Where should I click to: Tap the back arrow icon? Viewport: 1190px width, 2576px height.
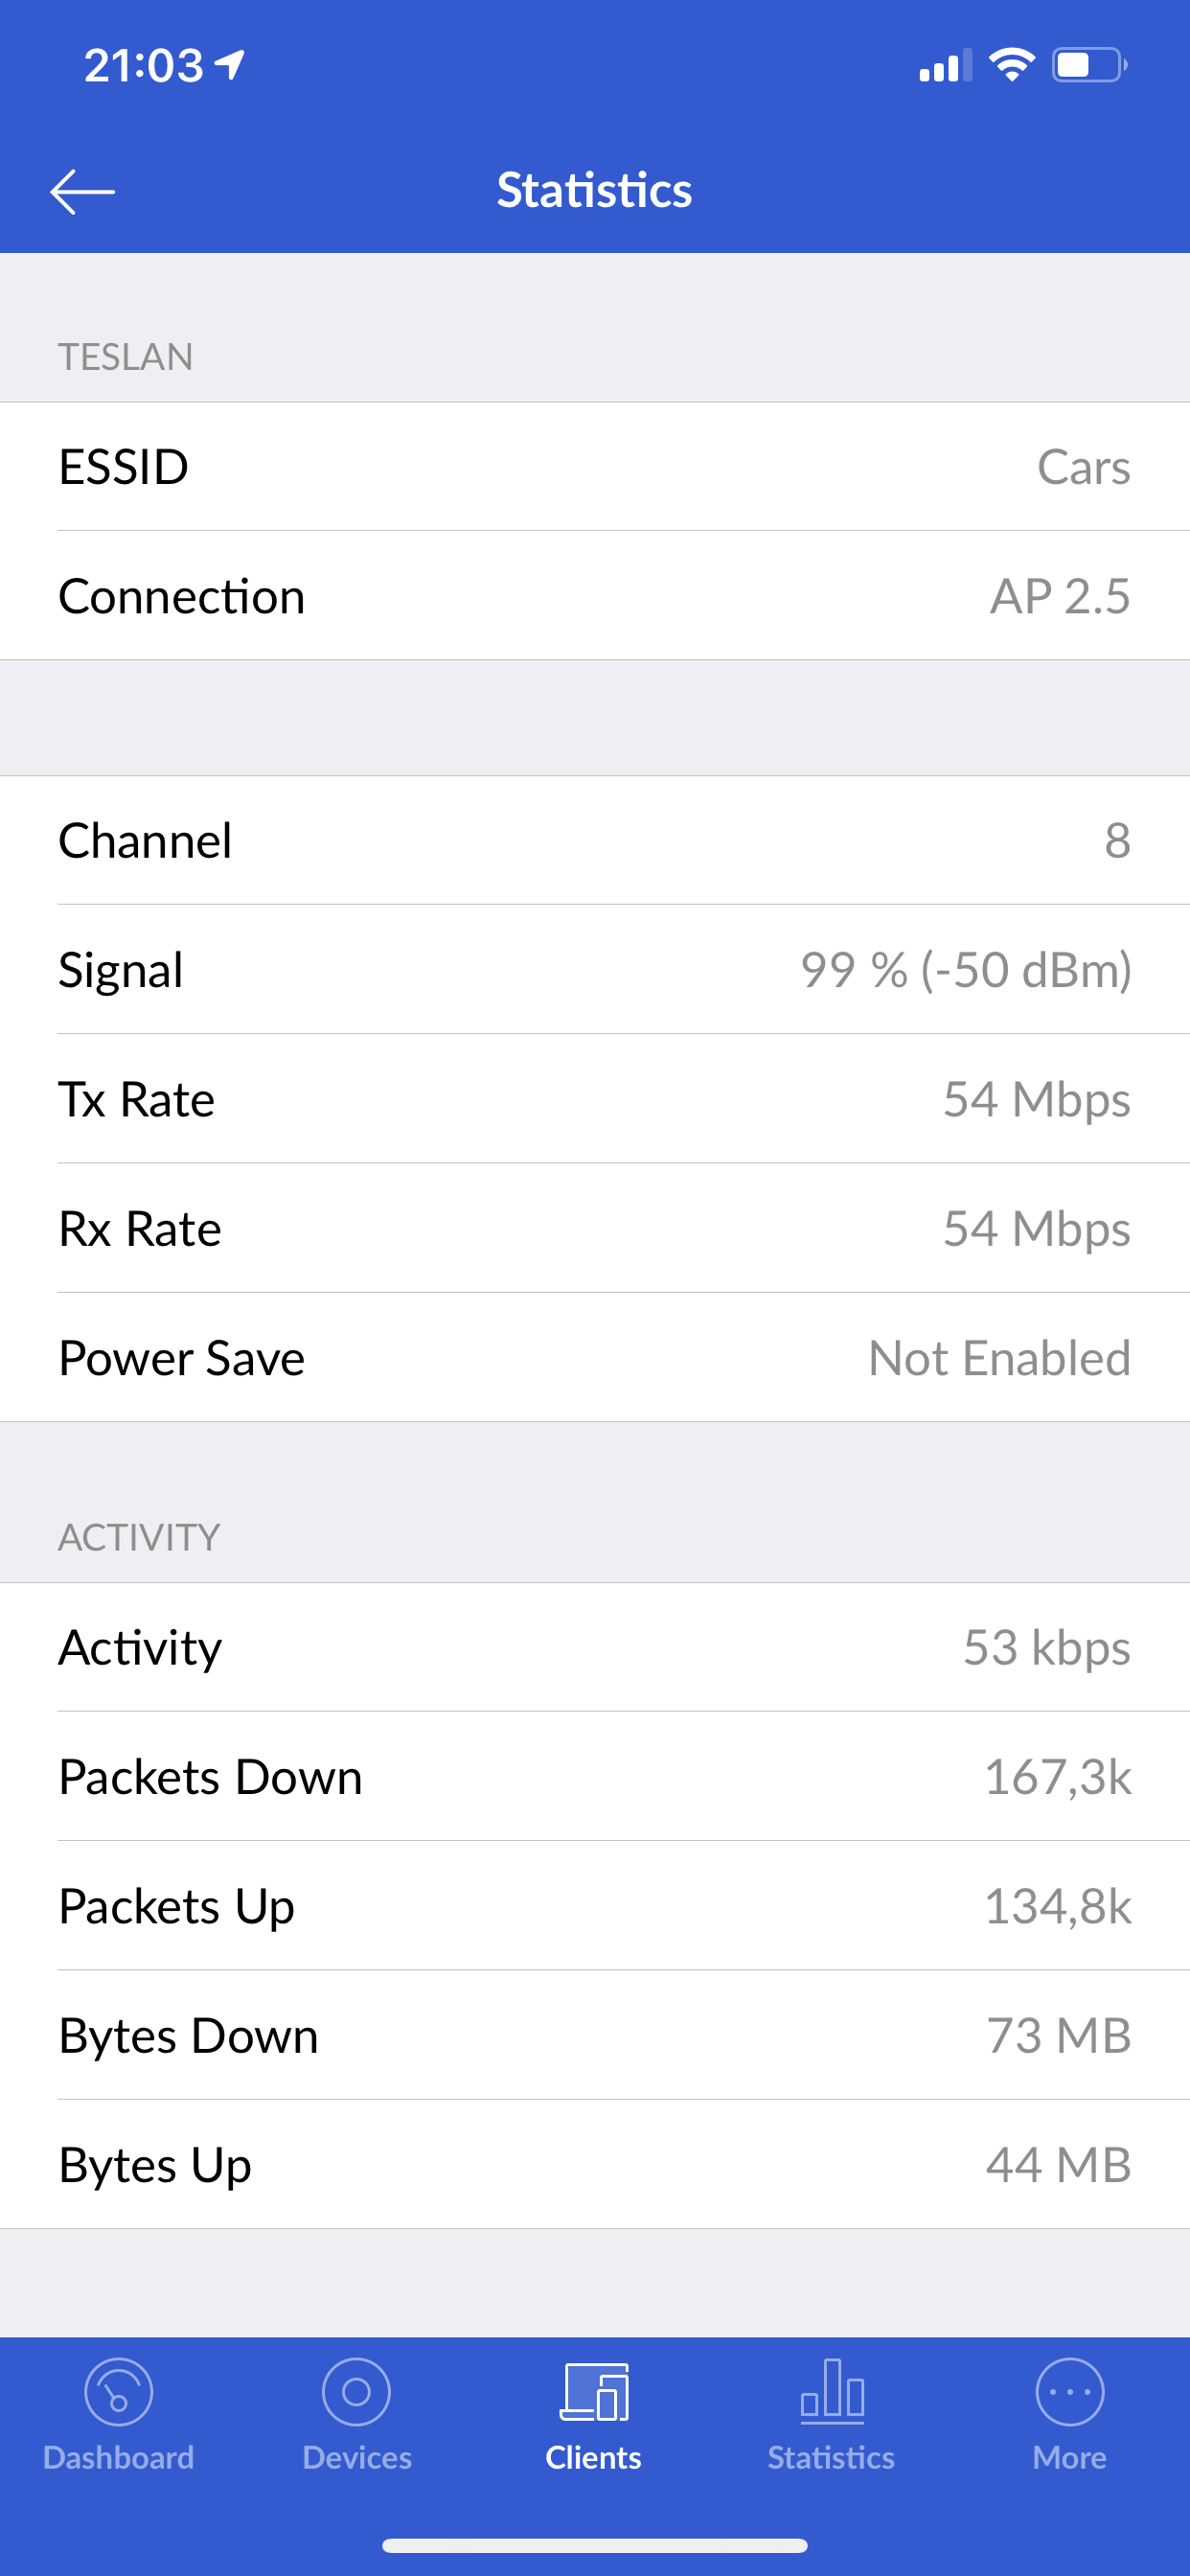click(x=82, y=191)
